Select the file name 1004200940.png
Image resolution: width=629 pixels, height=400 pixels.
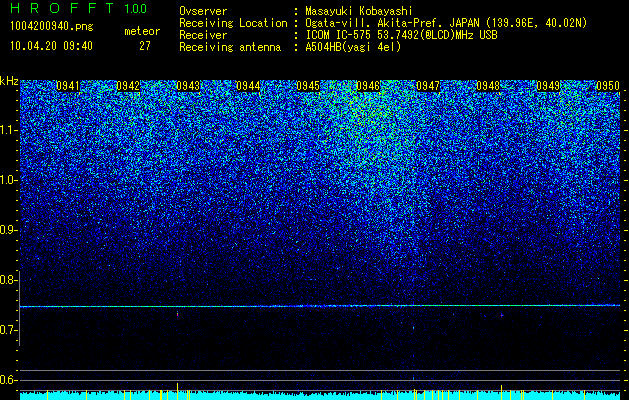pyautogui.click(x=52, y=26)
